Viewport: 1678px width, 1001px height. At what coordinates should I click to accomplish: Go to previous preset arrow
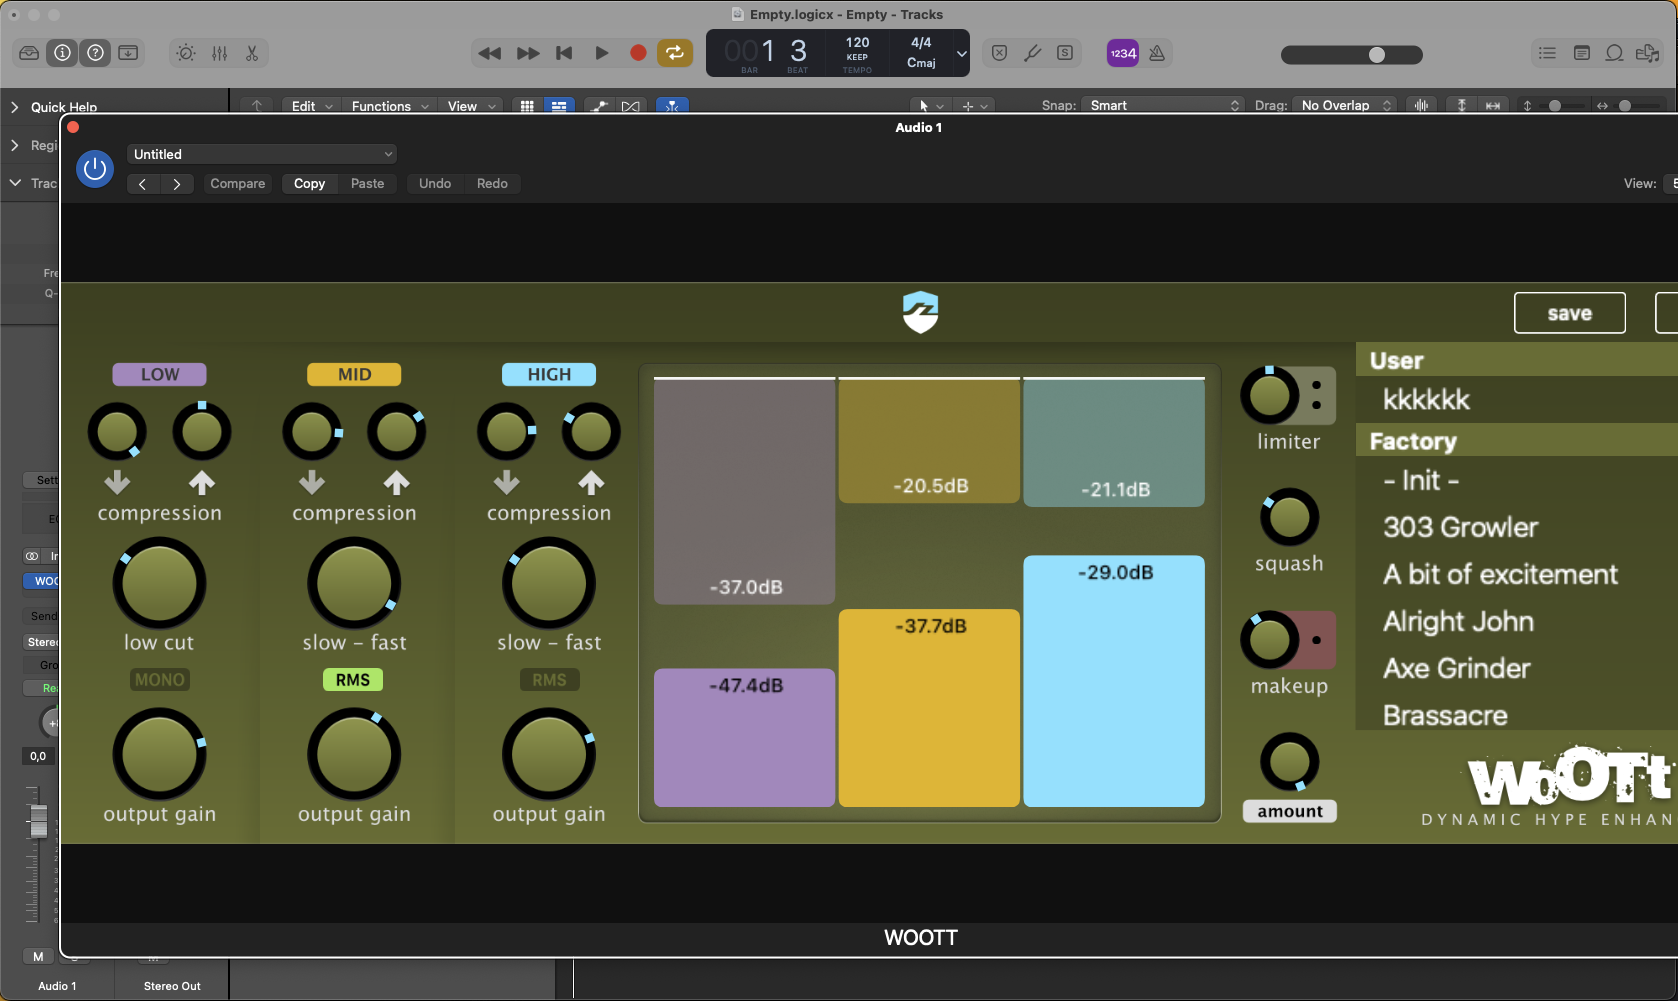[143, 184]
